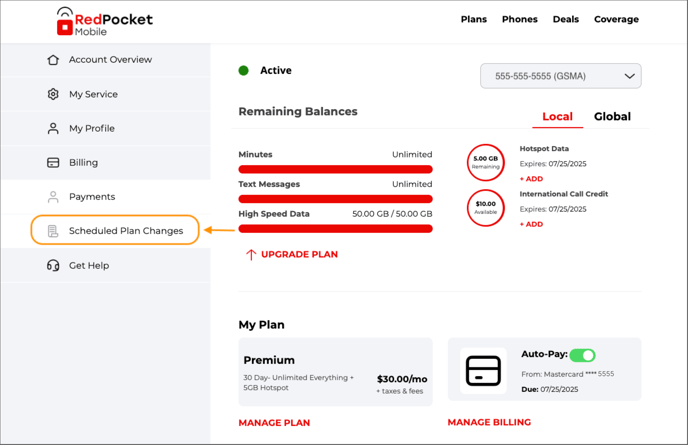Image resolution: width=688 pixels, height=445 pixels.
Task: Open Coverage in the top navigation
Action: (x=616, y=19)
